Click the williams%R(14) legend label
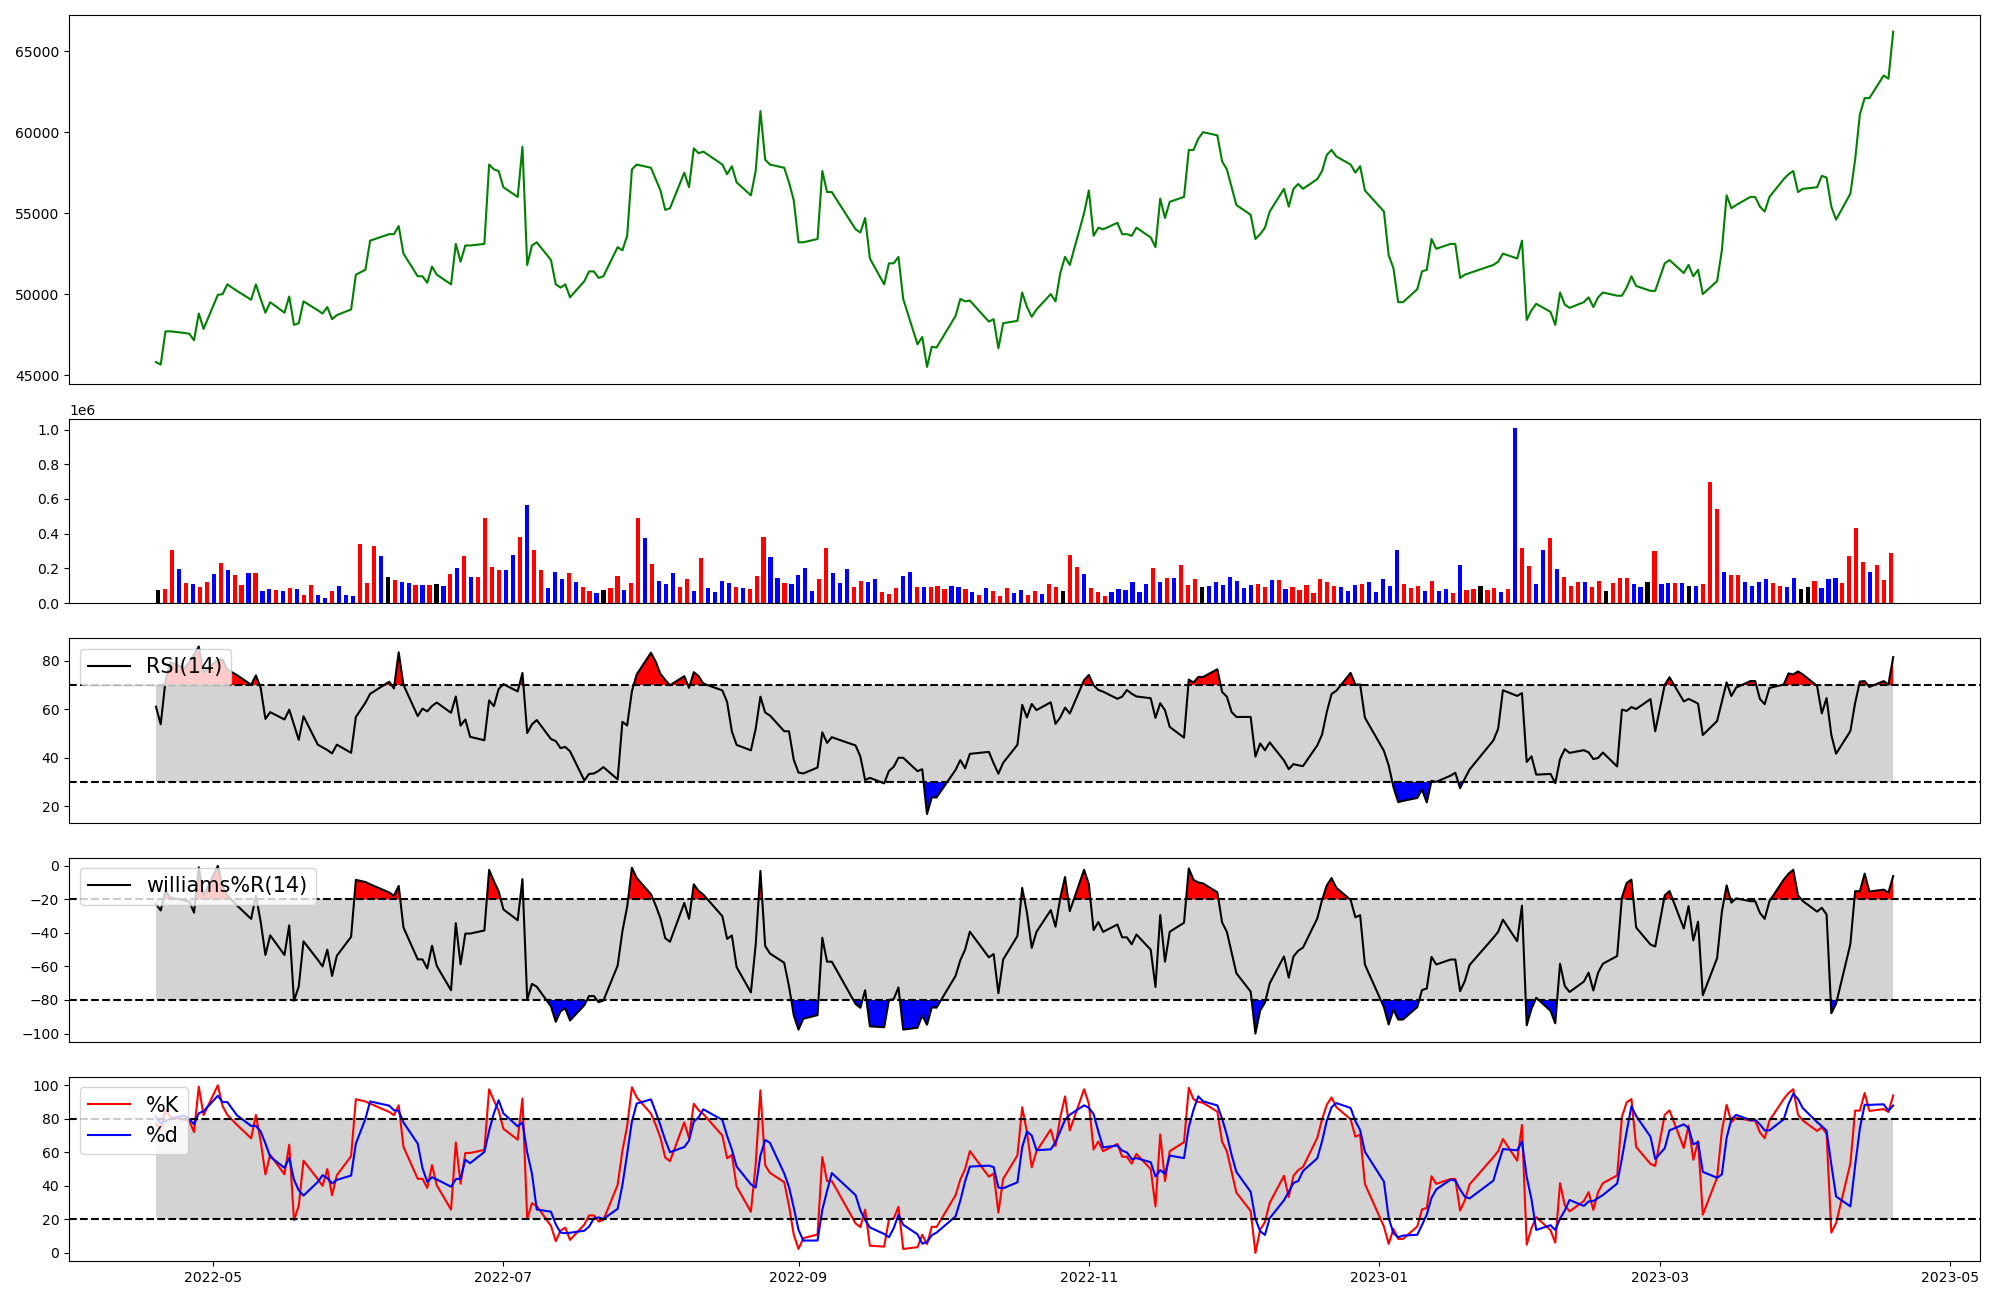 click(227, 885)
